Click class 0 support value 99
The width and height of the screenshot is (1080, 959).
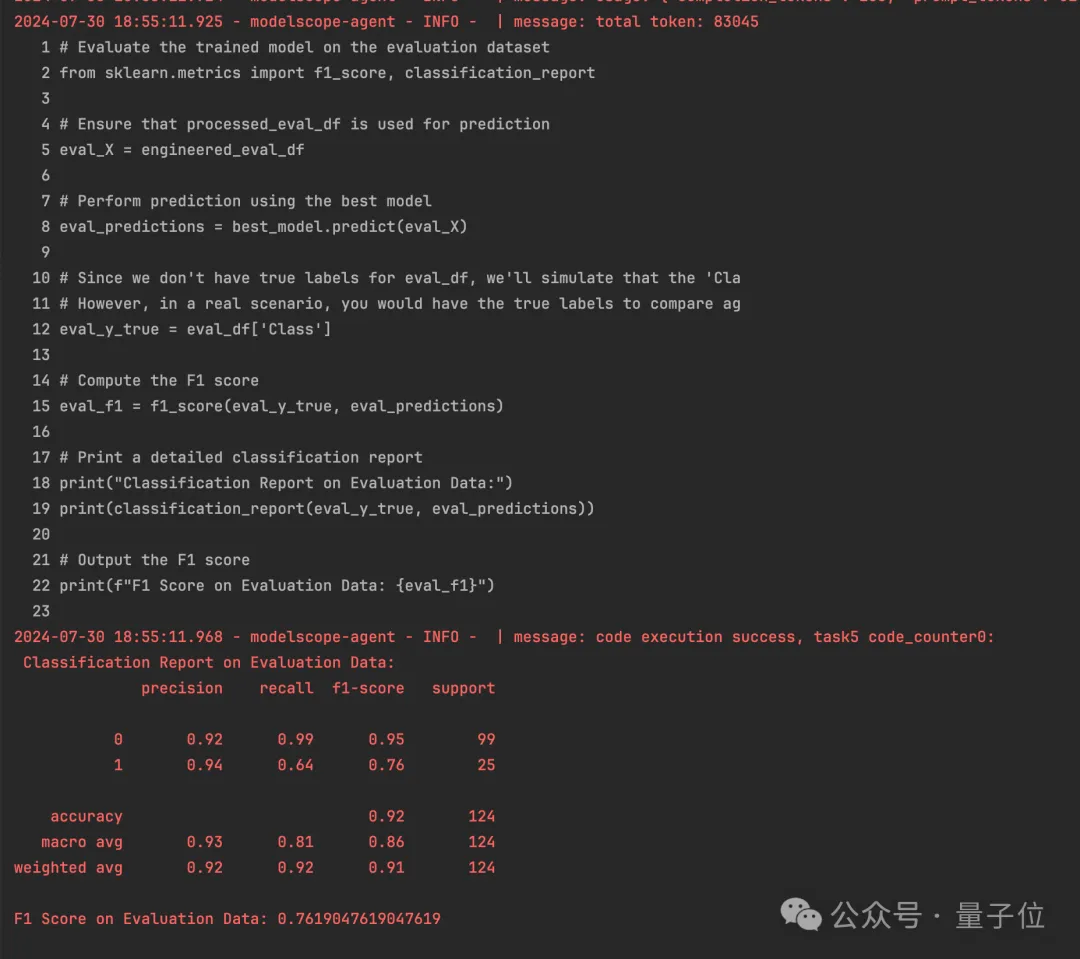coord(486,739)
